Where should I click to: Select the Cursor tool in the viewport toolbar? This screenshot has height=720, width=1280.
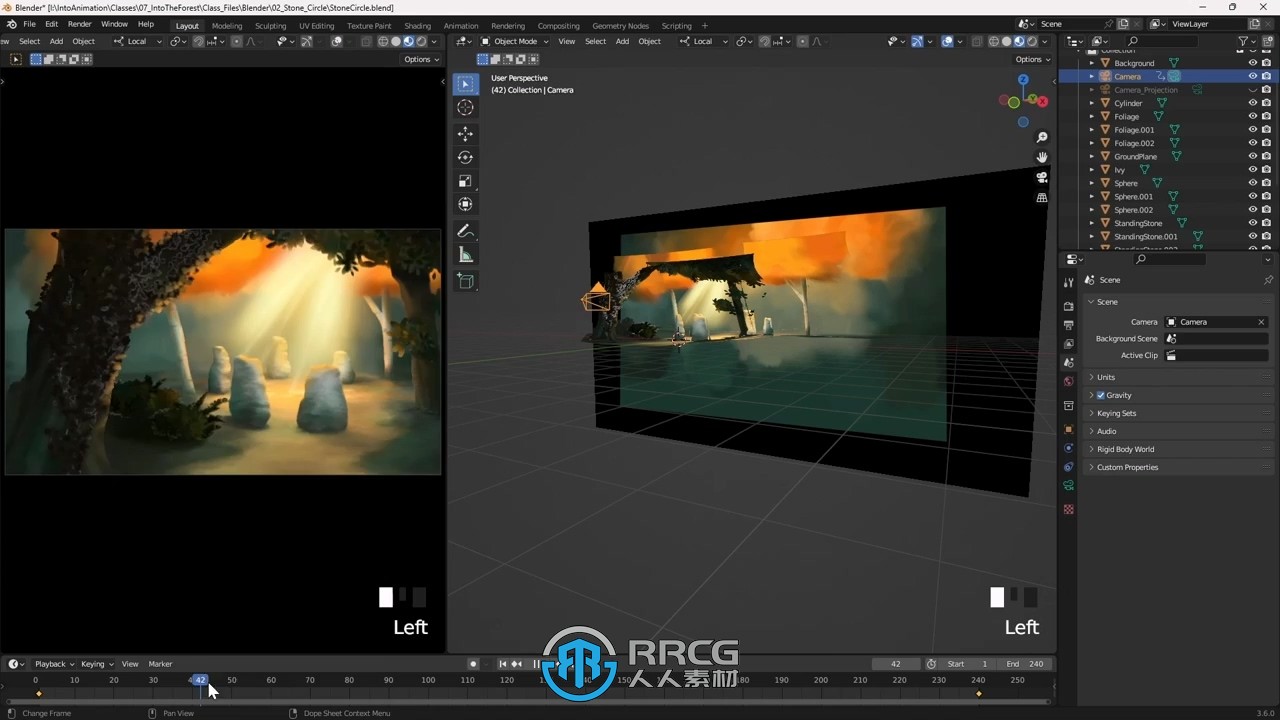pos(465,107)
